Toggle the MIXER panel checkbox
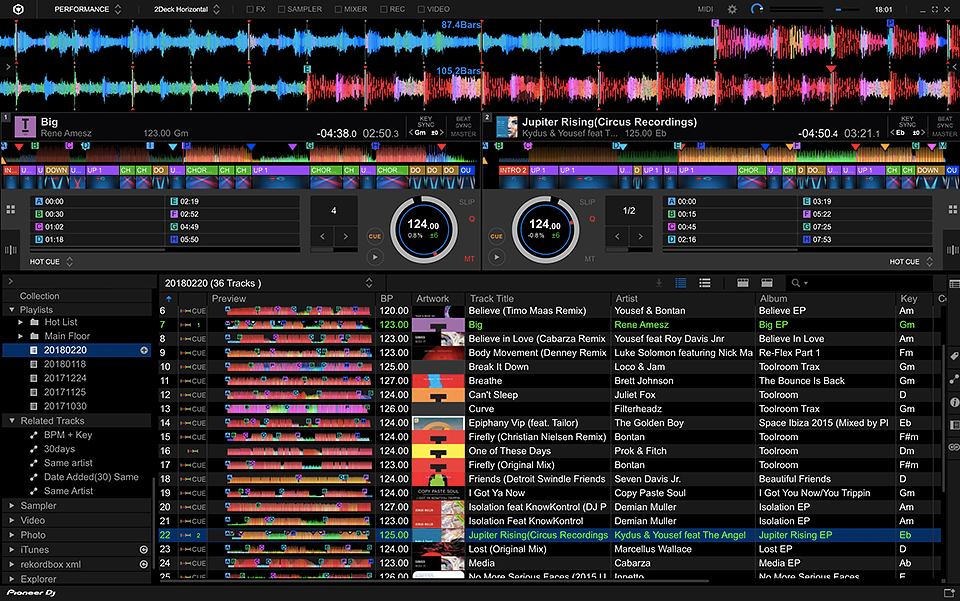Image resolution: width=960 pixels, height=601 pixels. click(336, 9)
